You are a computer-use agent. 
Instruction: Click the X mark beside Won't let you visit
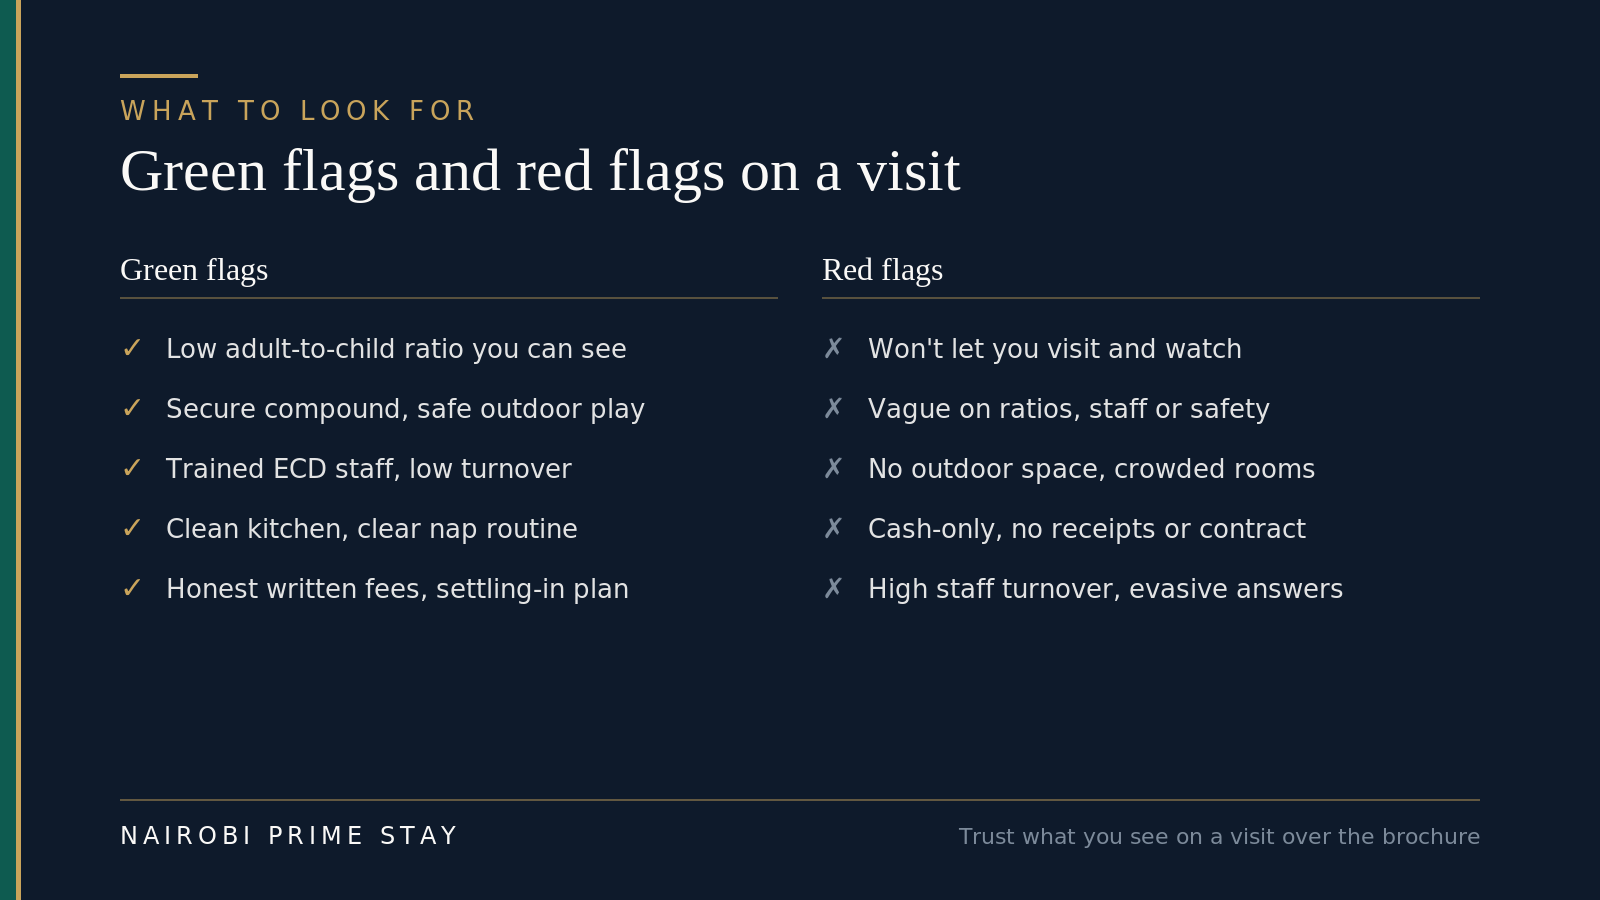click(x=833, y=349)
